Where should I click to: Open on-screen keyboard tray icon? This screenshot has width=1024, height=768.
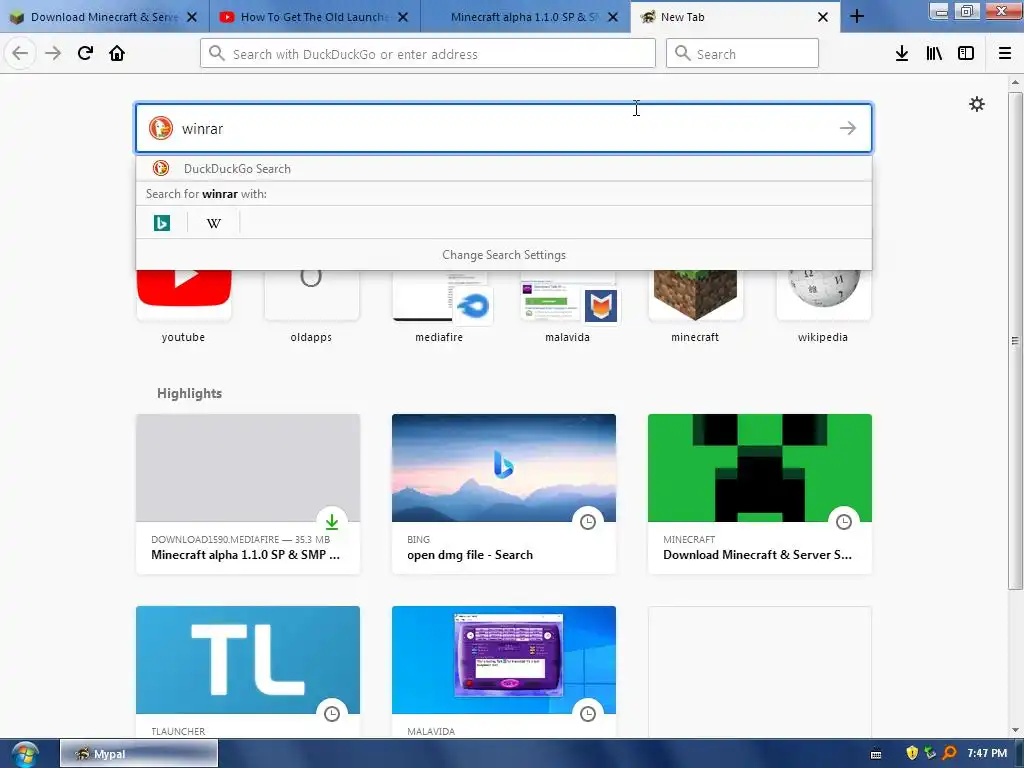(x=876, y=754)
